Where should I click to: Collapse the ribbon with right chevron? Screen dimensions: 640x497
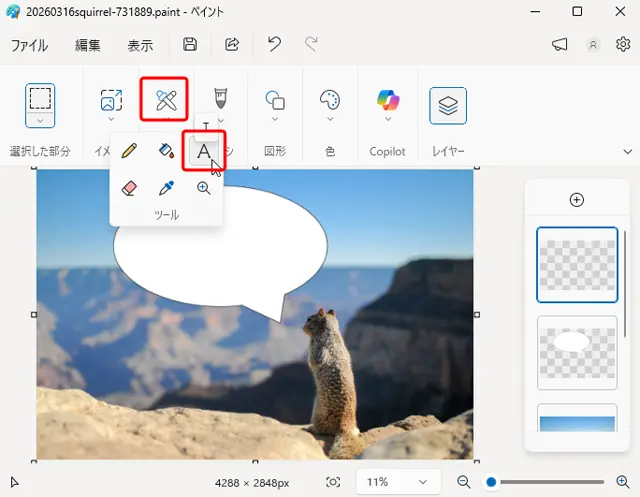pyautogui.click(x=627, y=152)
